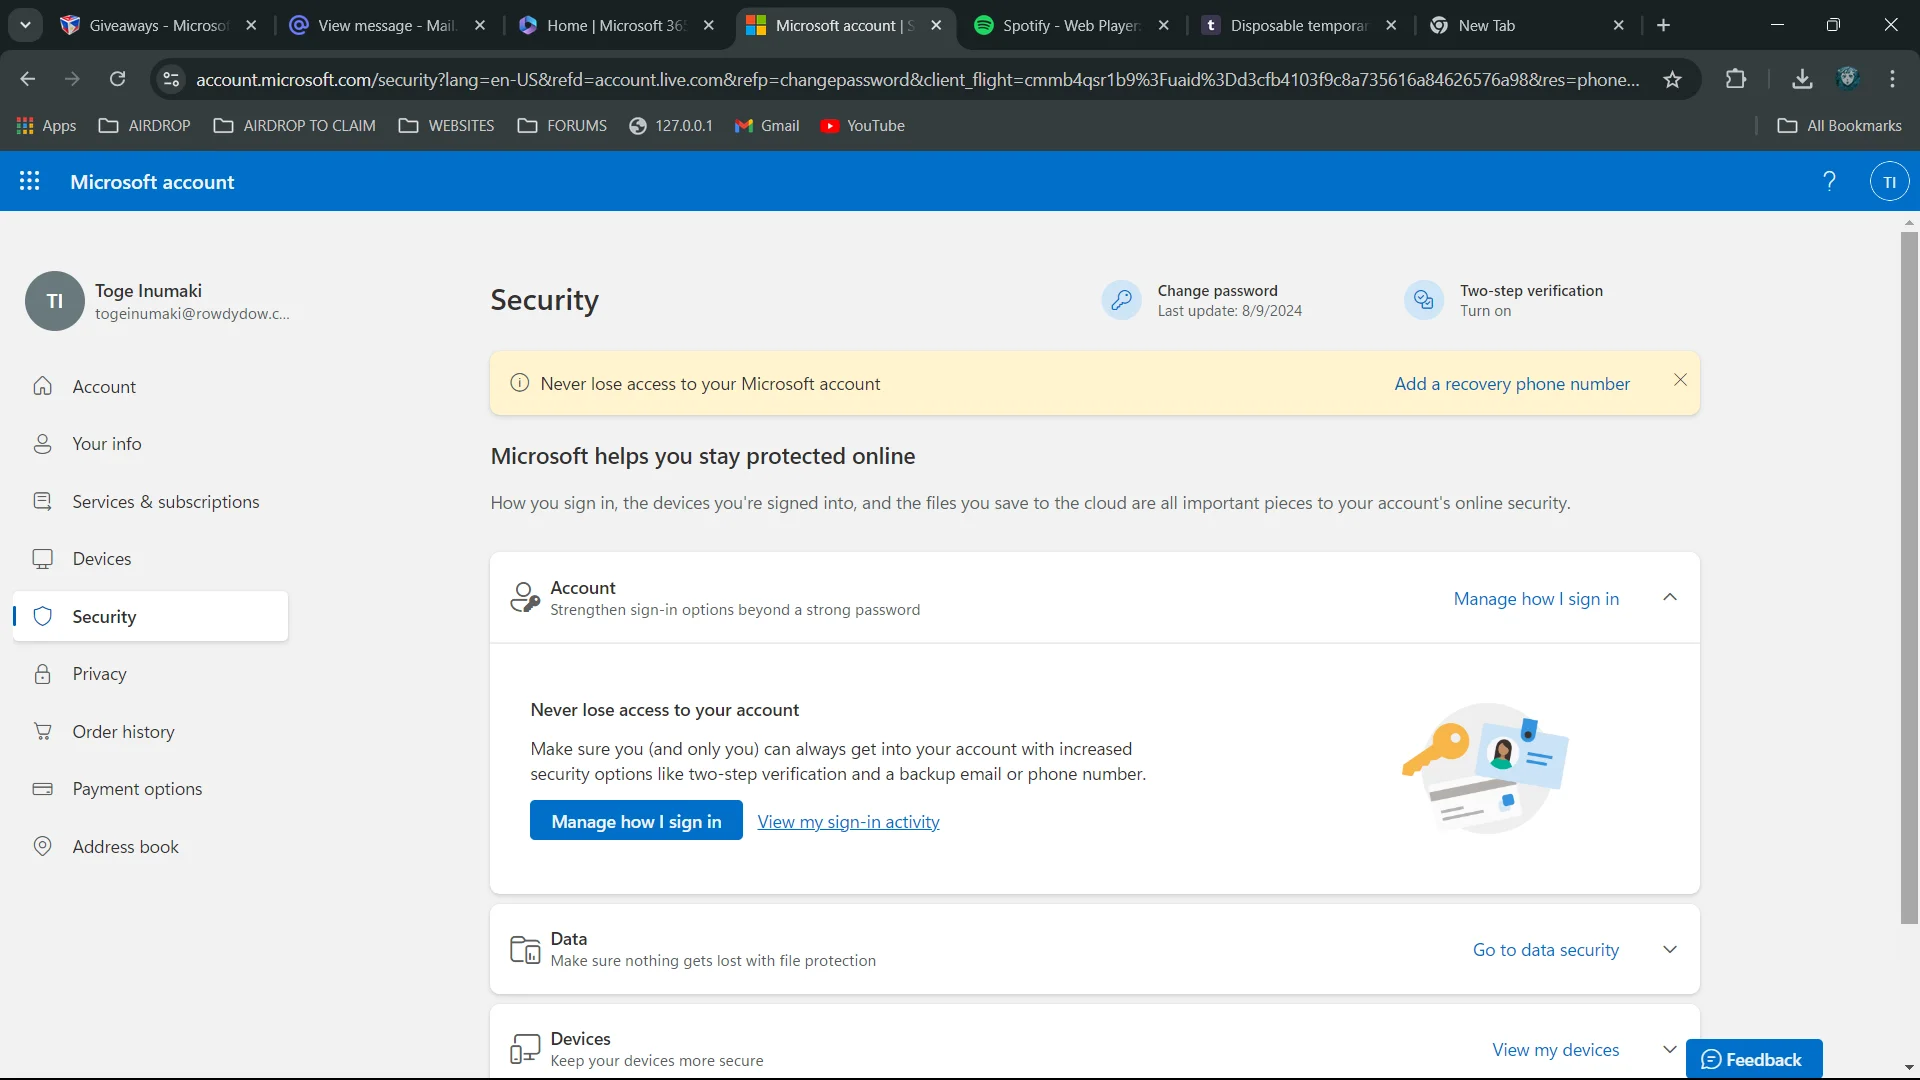
Task: Open Devices in the left sidebar
Action: [x=150, y=559]
